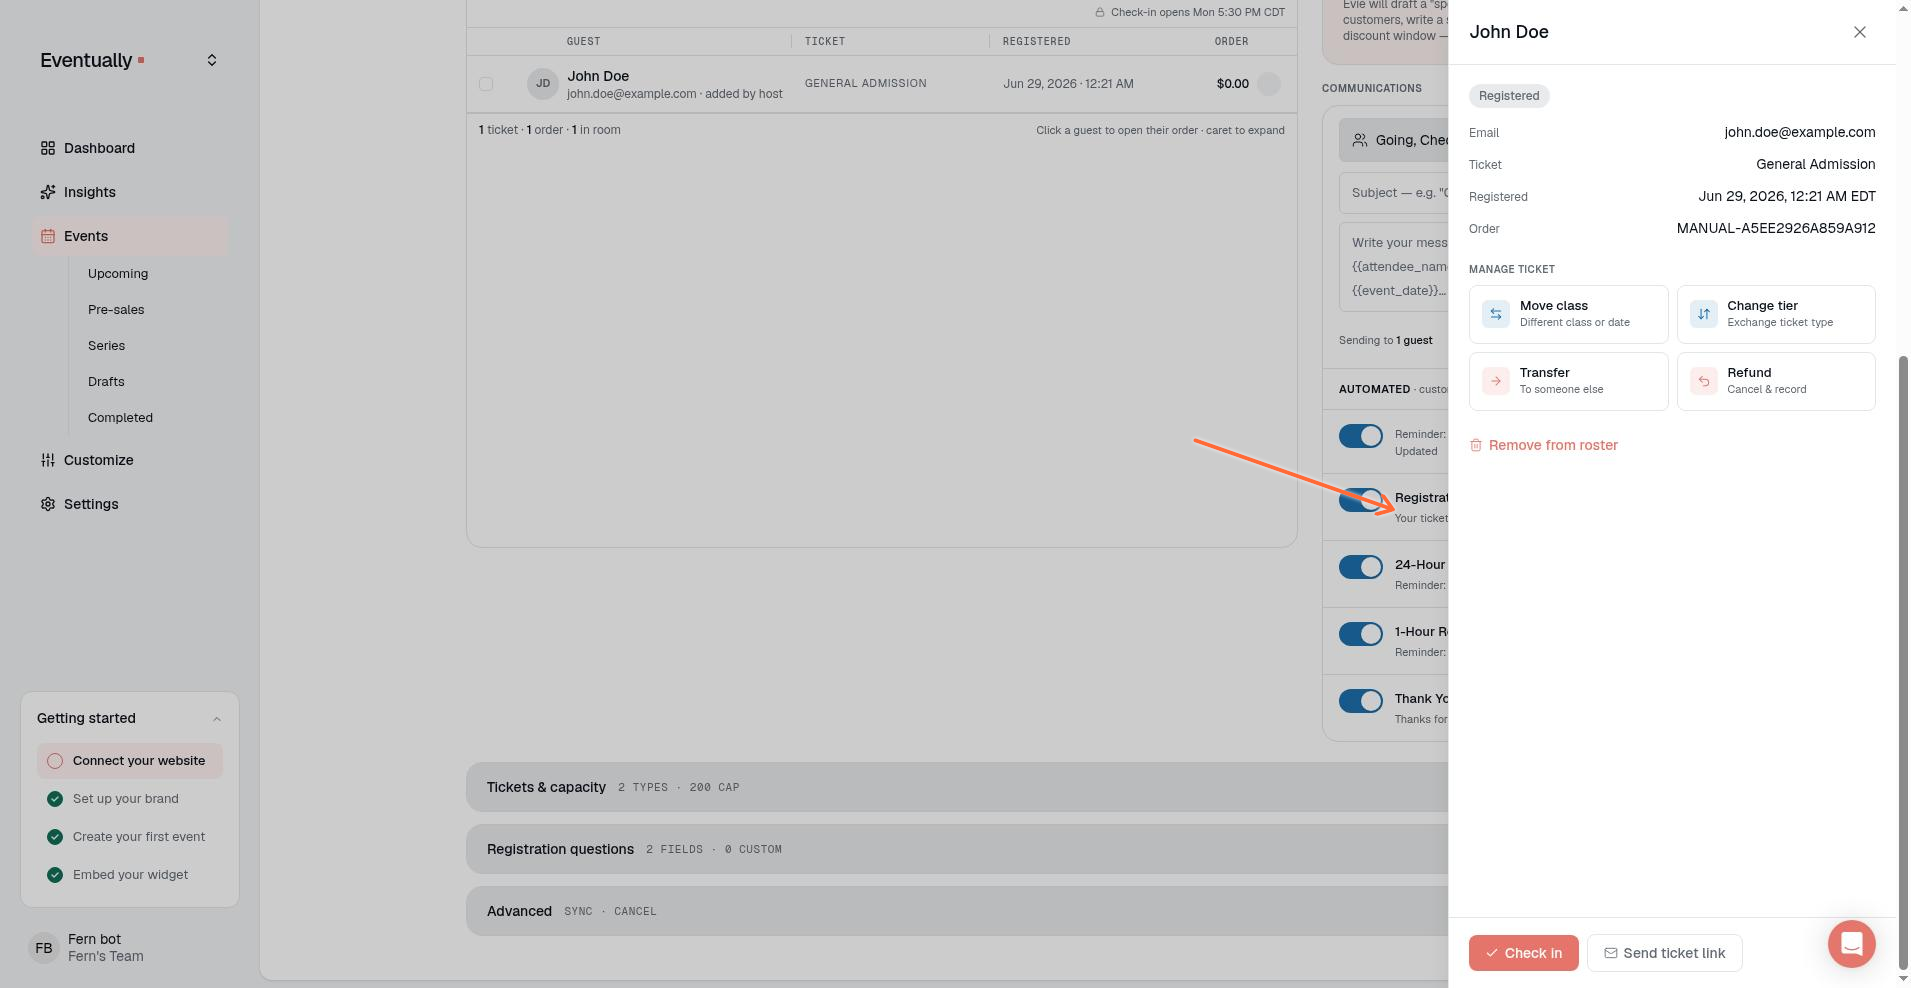Click the unchecked circle for Connect your website

pyautogui.click(x=55, y=761)
